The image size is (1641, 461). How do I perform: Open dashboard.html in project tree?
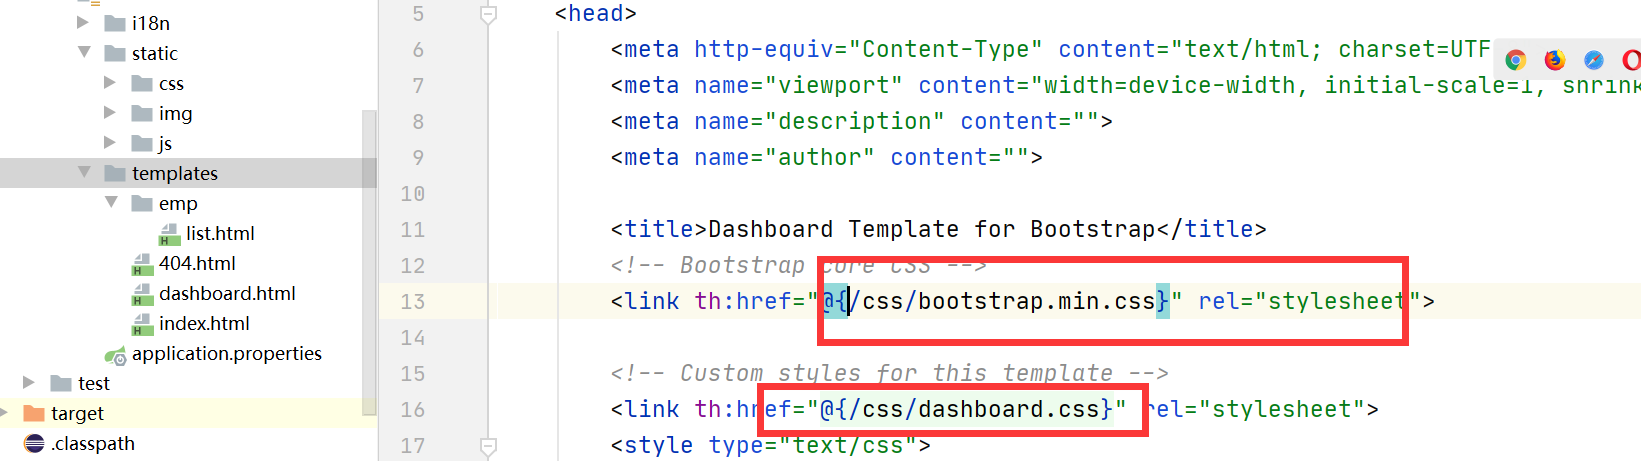click(x=227, y=293)
